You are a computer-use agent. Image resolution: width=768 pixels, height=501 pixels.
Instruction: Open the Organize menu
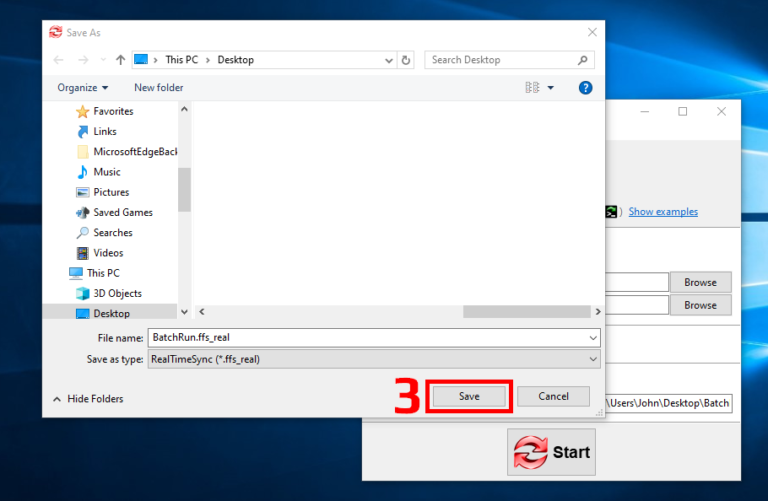[x=82, y=88]
